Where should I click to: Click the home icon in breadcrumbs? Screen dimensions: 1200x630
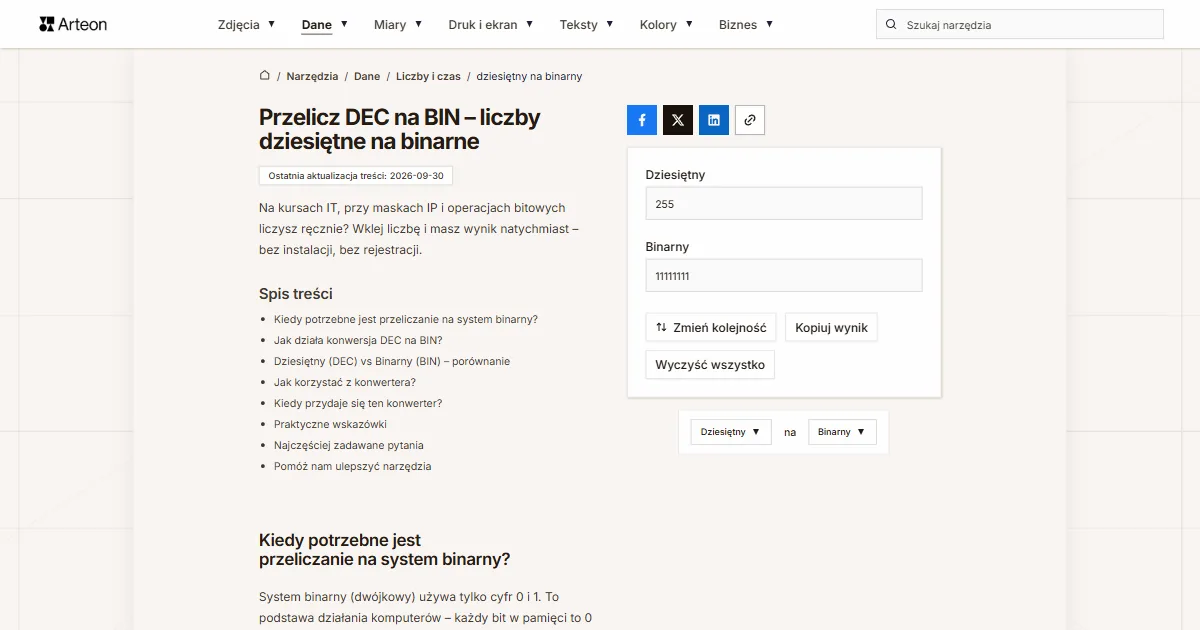[265, 76]
